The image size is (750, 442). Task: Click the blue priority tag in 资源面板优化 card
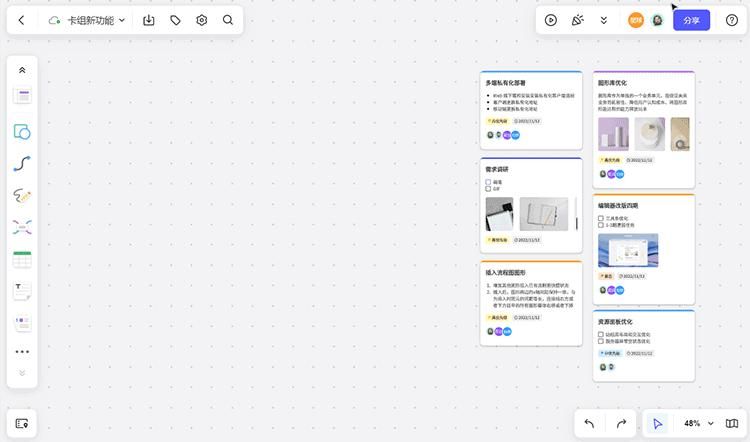[x=610, y=354]
